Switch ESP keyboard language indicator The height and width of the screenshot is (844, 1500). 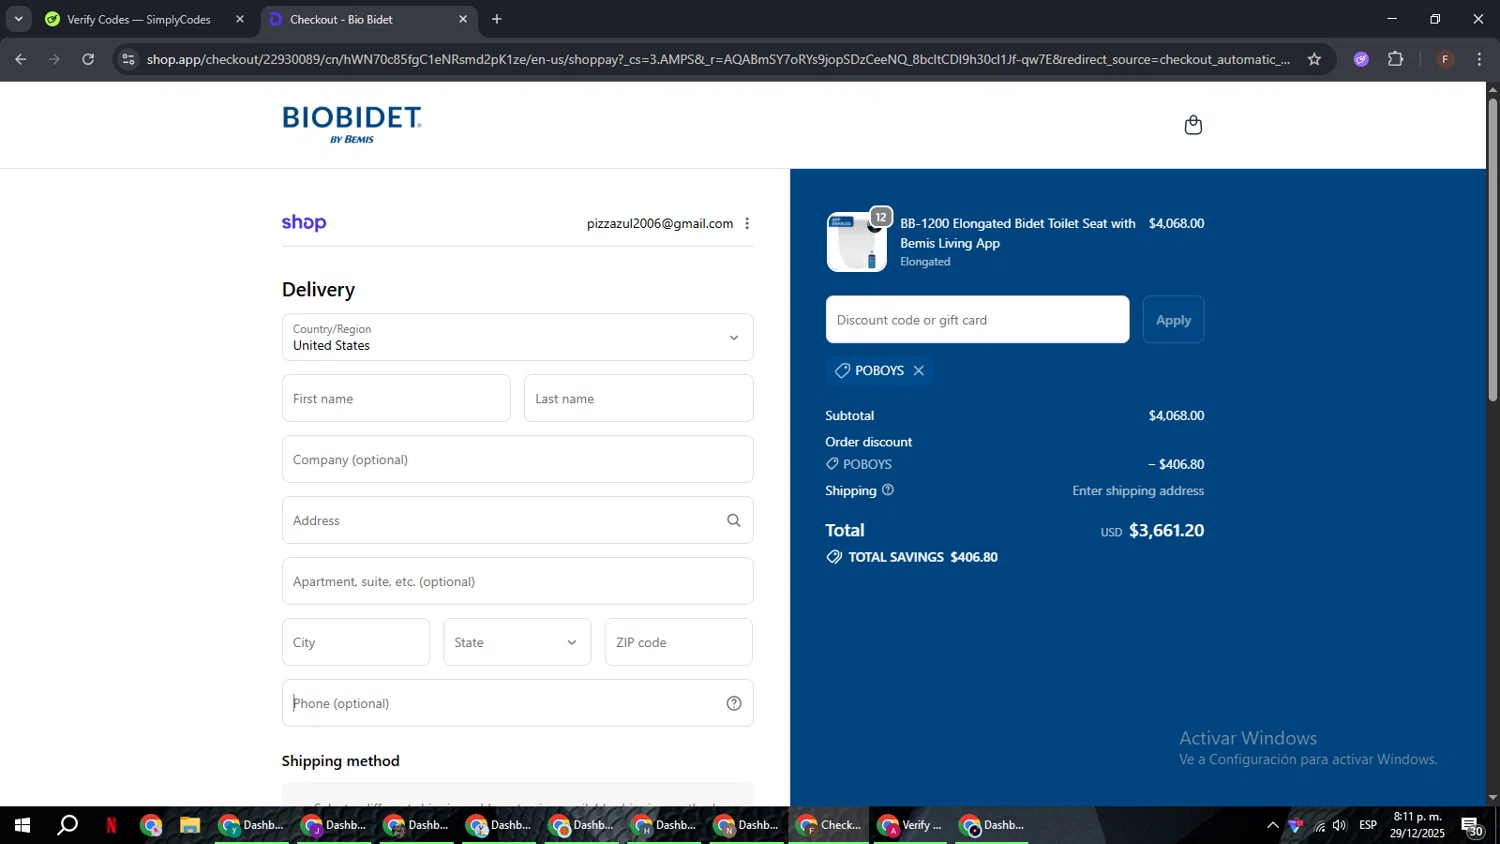(x=1368, y=825)
